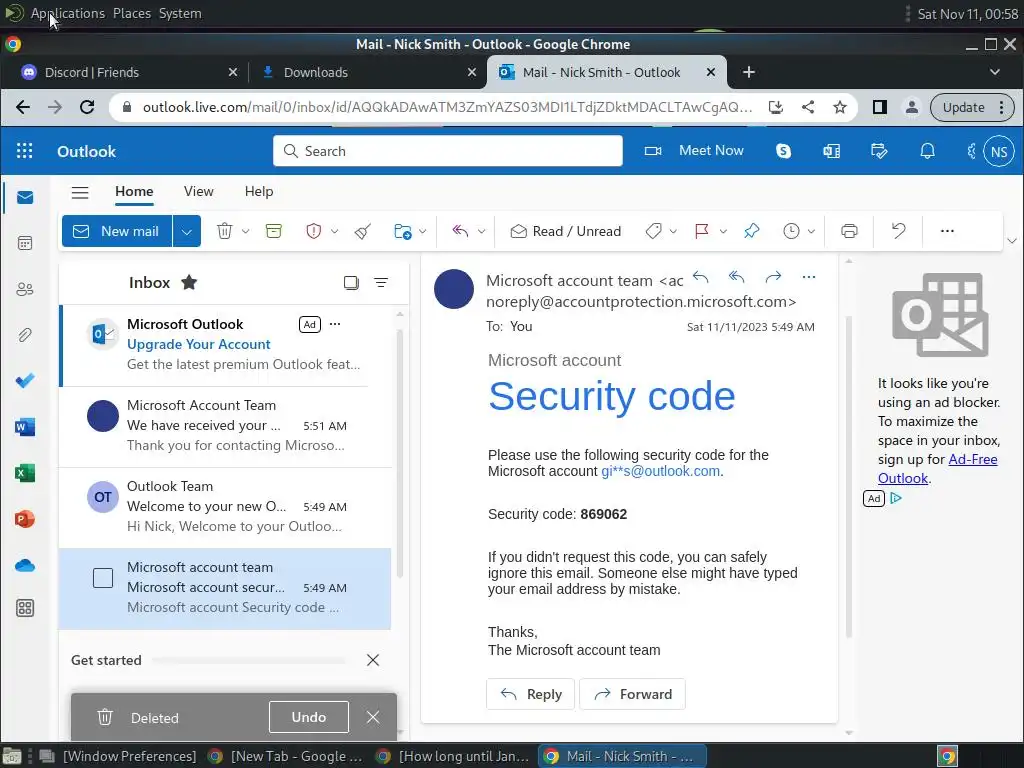Launch PowerPoint from the sidebar
The image size is (1024, 768).
coord(25,519)
